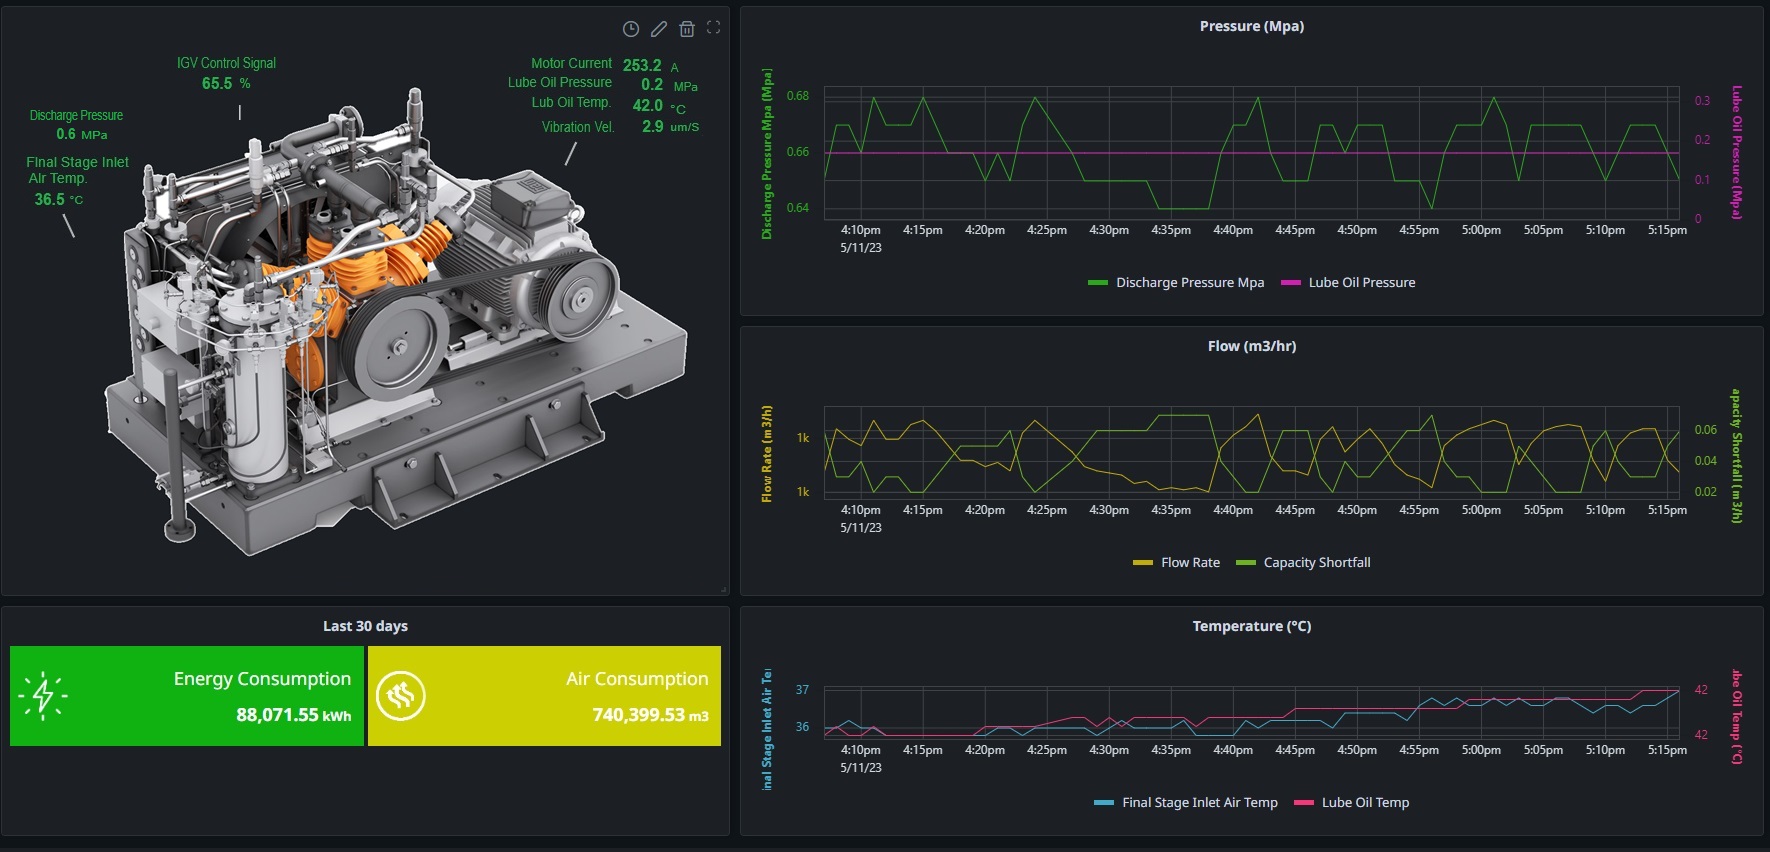Click the Air Consumption stat tile
Screen dimensions: 1770x852
544,696
